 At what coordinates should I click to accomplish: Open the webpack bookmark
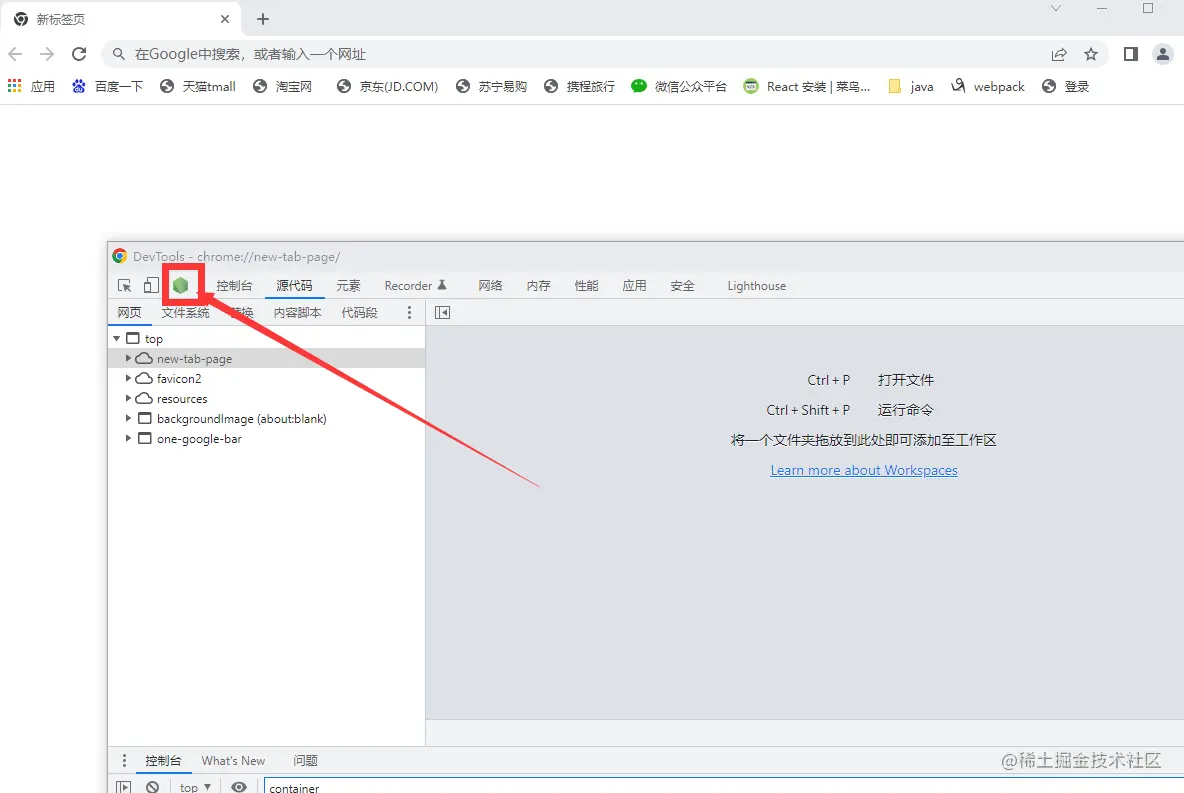(x=988, y=86)
